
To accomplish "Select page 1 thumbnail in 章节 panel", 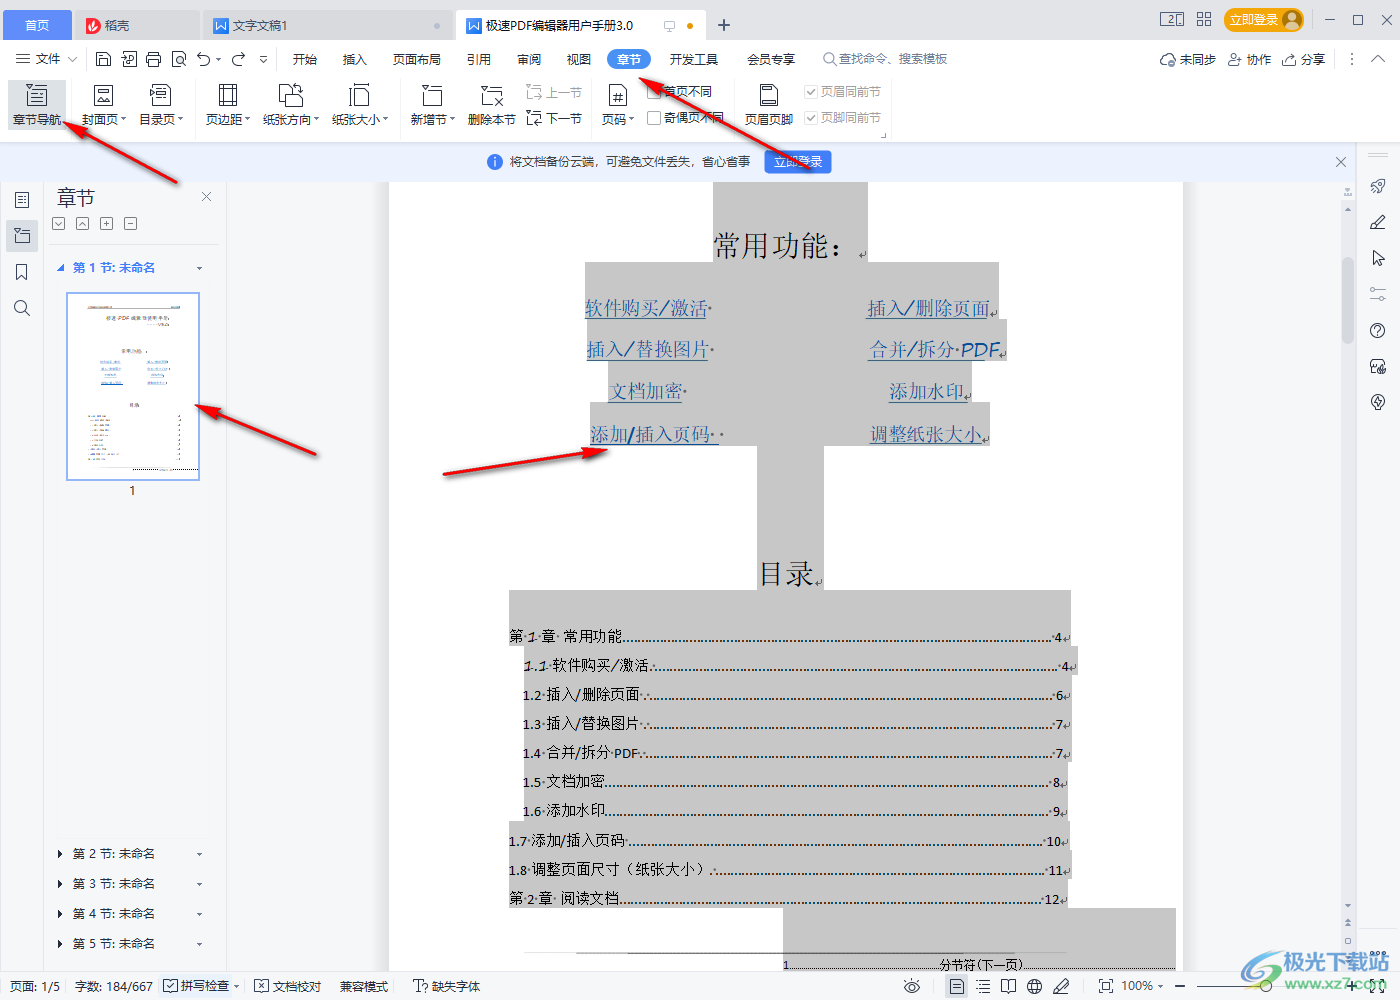I will [133, 386].
